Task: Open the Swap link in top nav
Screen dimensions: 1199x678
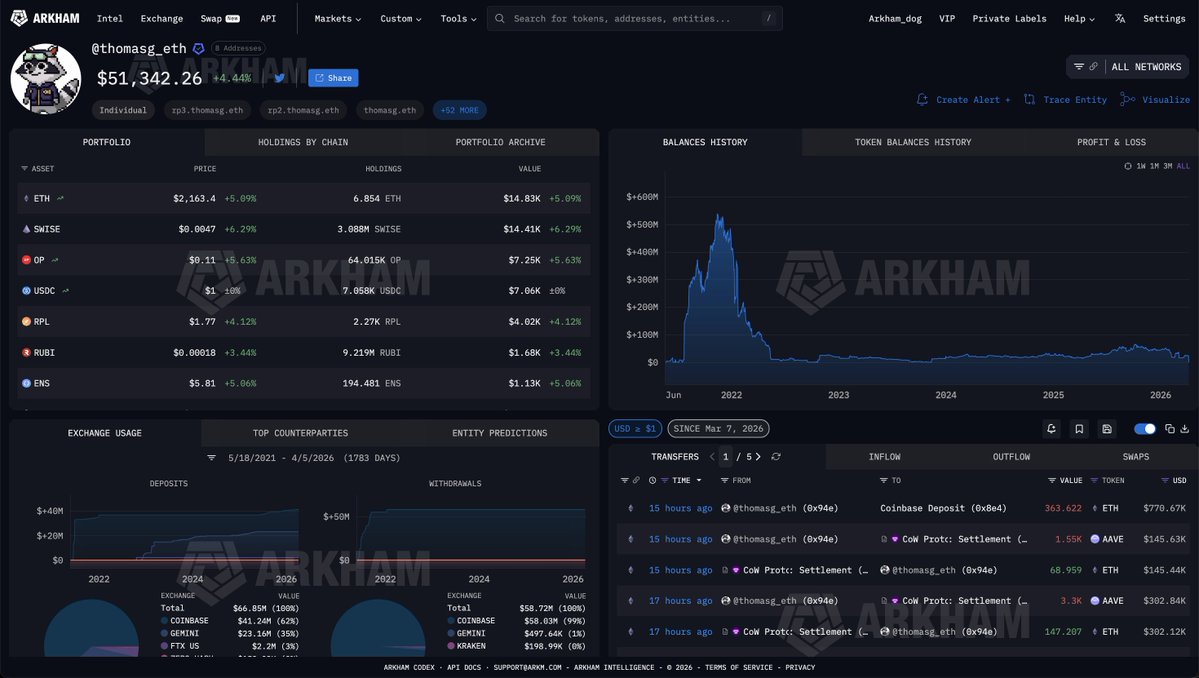Action: pyautogui.click(x=220, y=18)
